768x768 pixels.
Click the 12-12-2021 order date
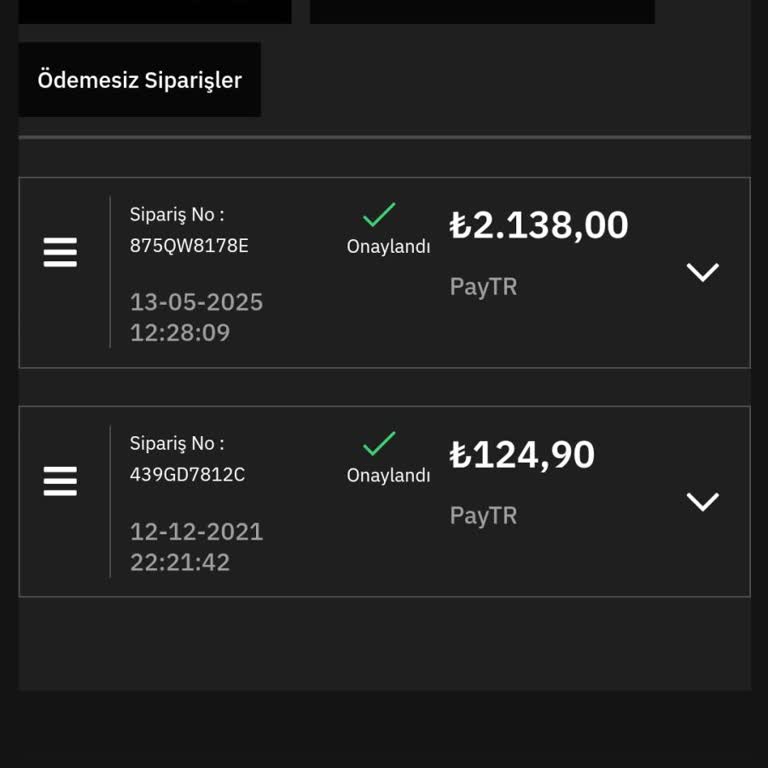[196, 531]
